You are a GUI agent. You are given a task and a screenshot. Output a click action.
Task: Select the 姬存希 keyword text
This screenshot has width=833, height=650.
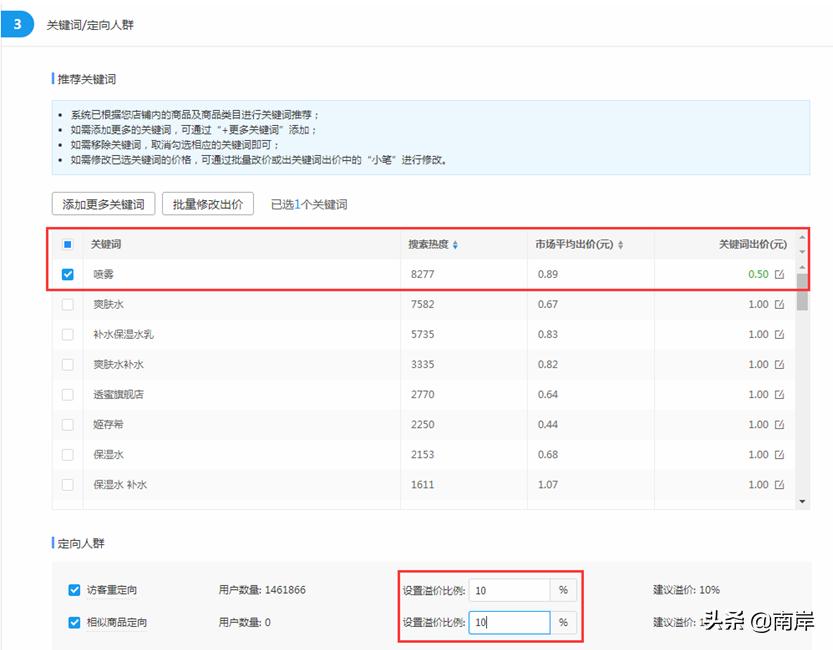click(x=108, y=424)
